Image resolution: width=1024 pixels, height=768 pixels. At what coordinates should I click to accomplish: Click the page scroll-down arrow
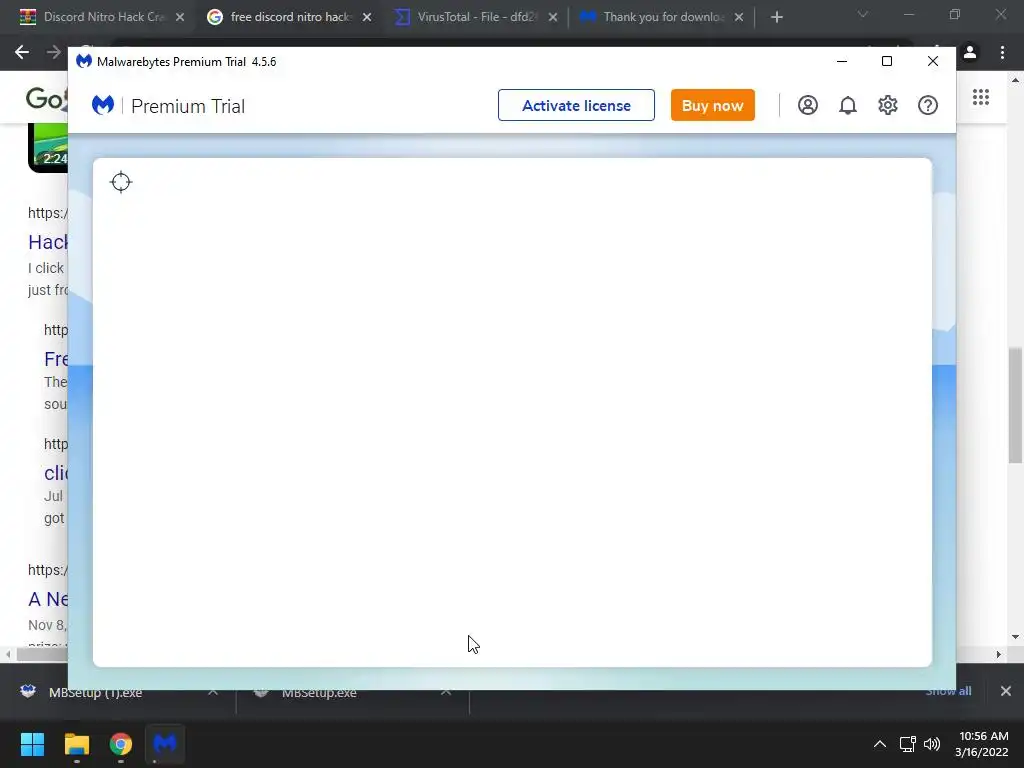click(1015, 637)
